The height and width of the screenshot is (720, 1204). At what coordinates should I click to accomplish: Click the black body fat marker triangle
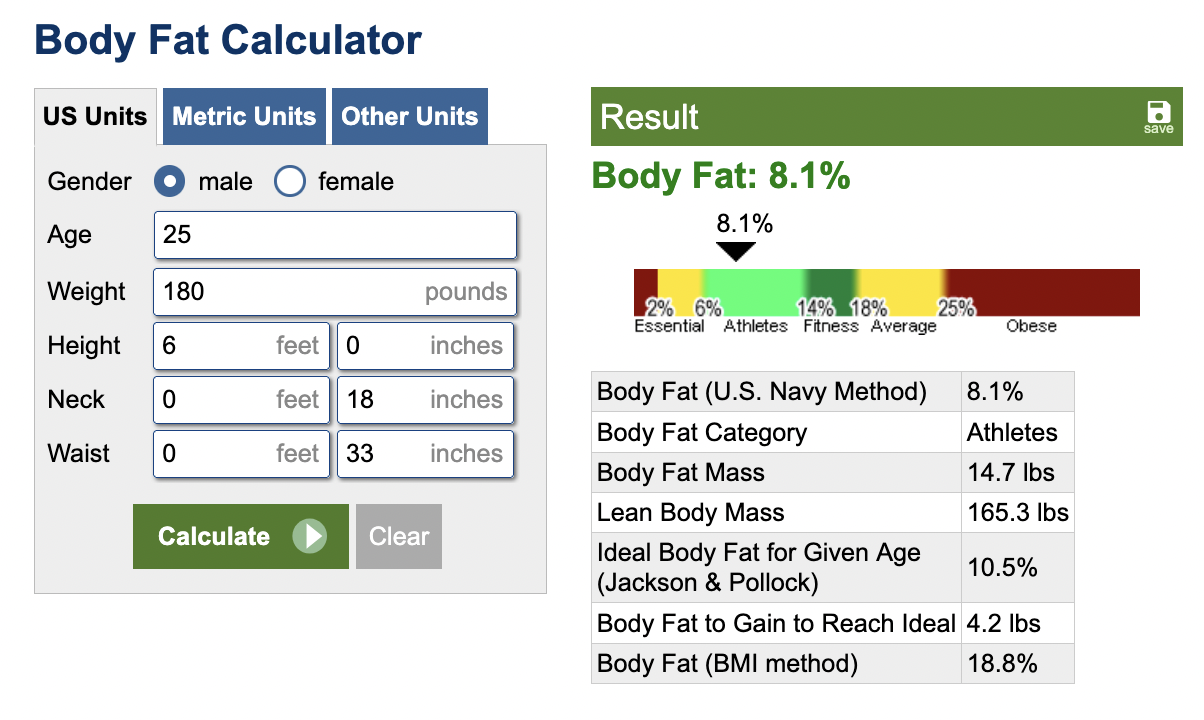click(736, 251)
